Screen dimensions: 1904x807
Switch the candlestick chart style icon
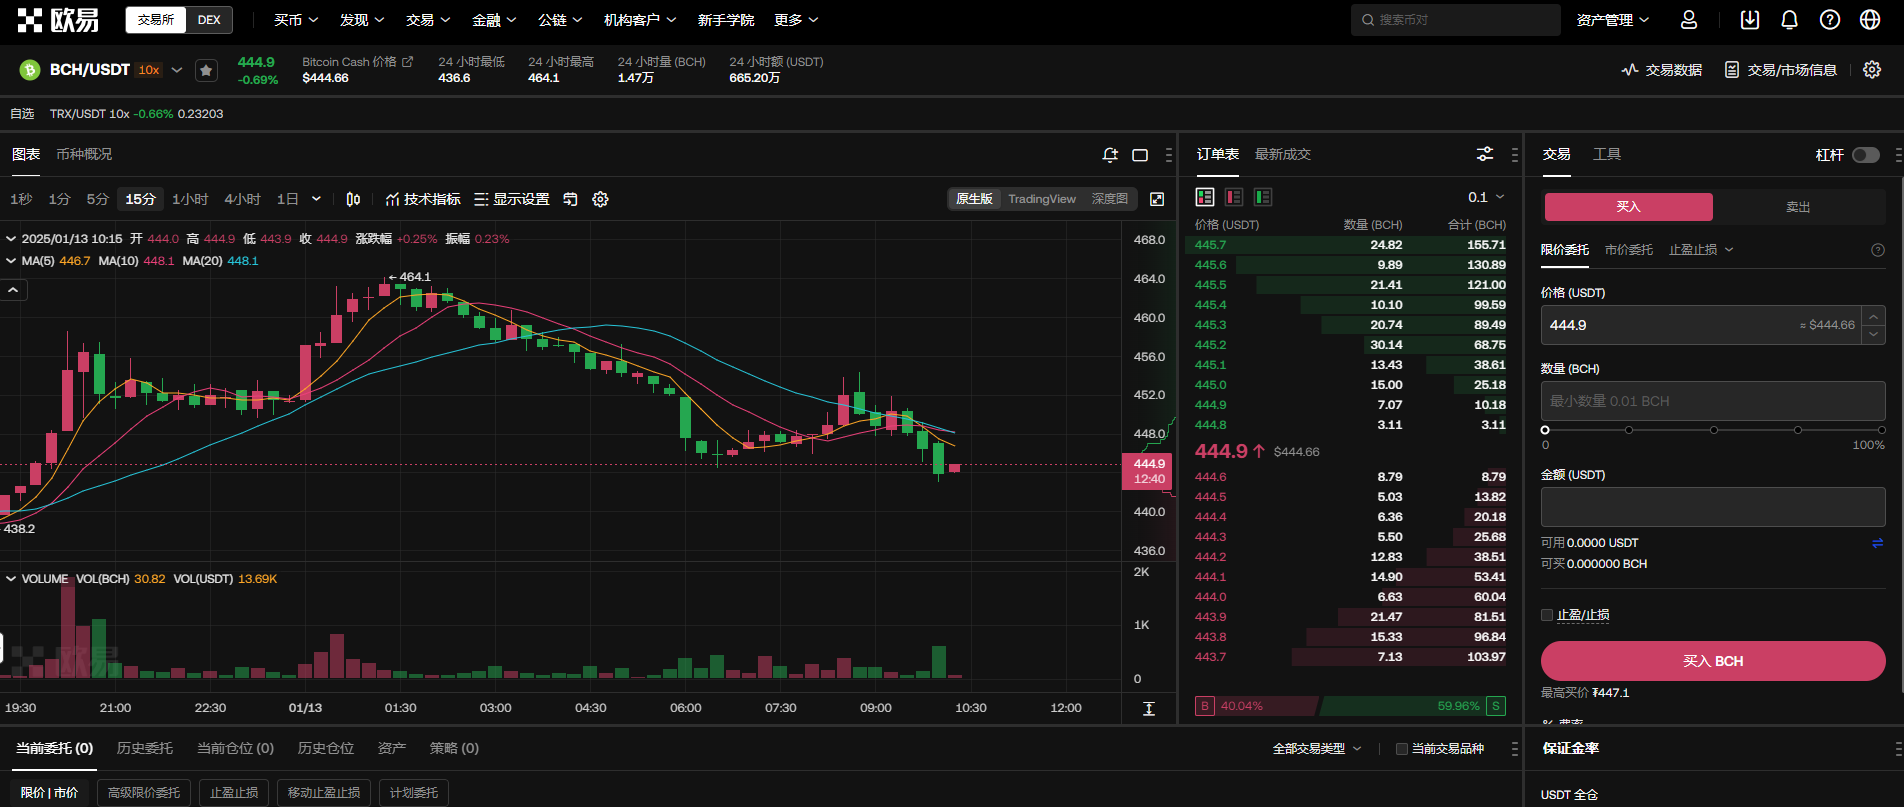pyautogui.click(x=353, y=199)
